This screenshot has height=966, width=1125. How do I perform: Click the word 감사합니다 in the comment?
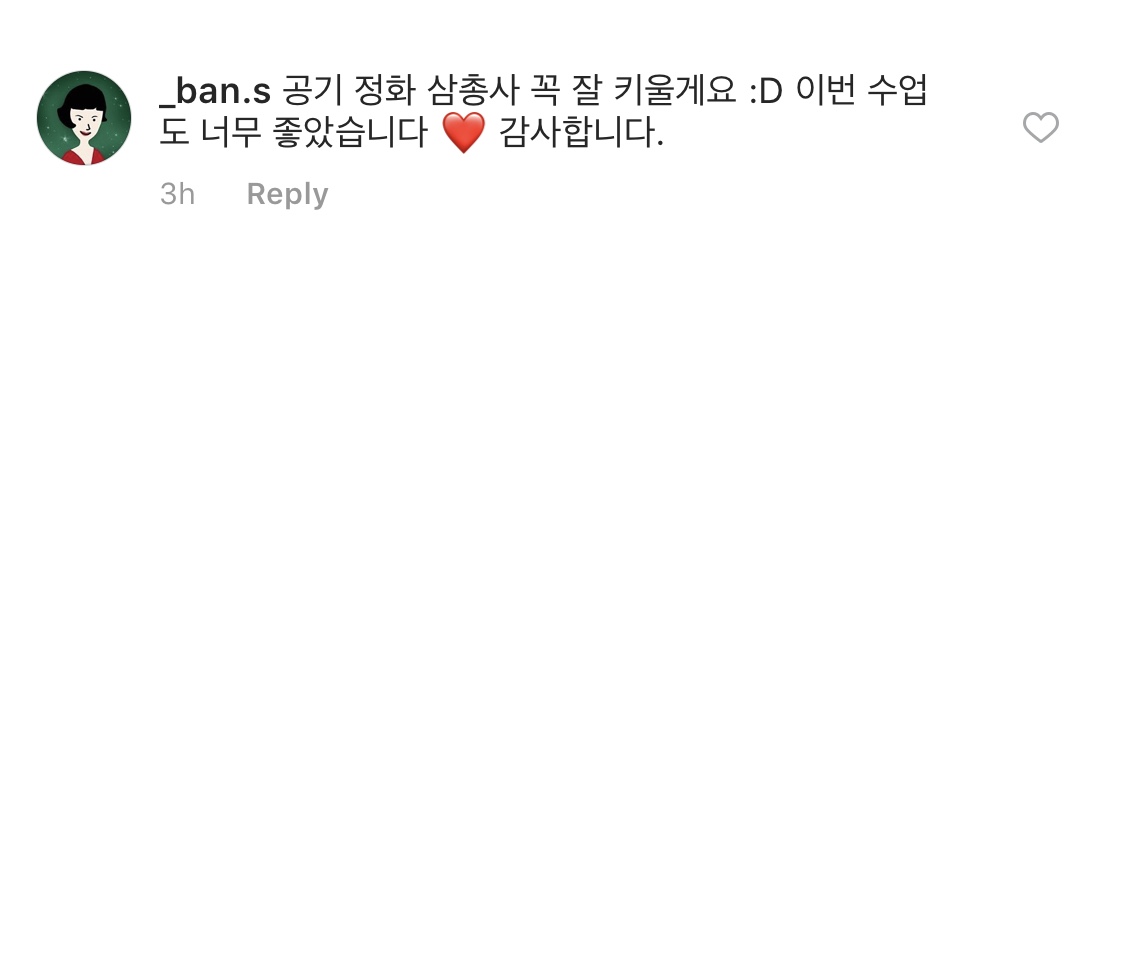tap(580, 133)
